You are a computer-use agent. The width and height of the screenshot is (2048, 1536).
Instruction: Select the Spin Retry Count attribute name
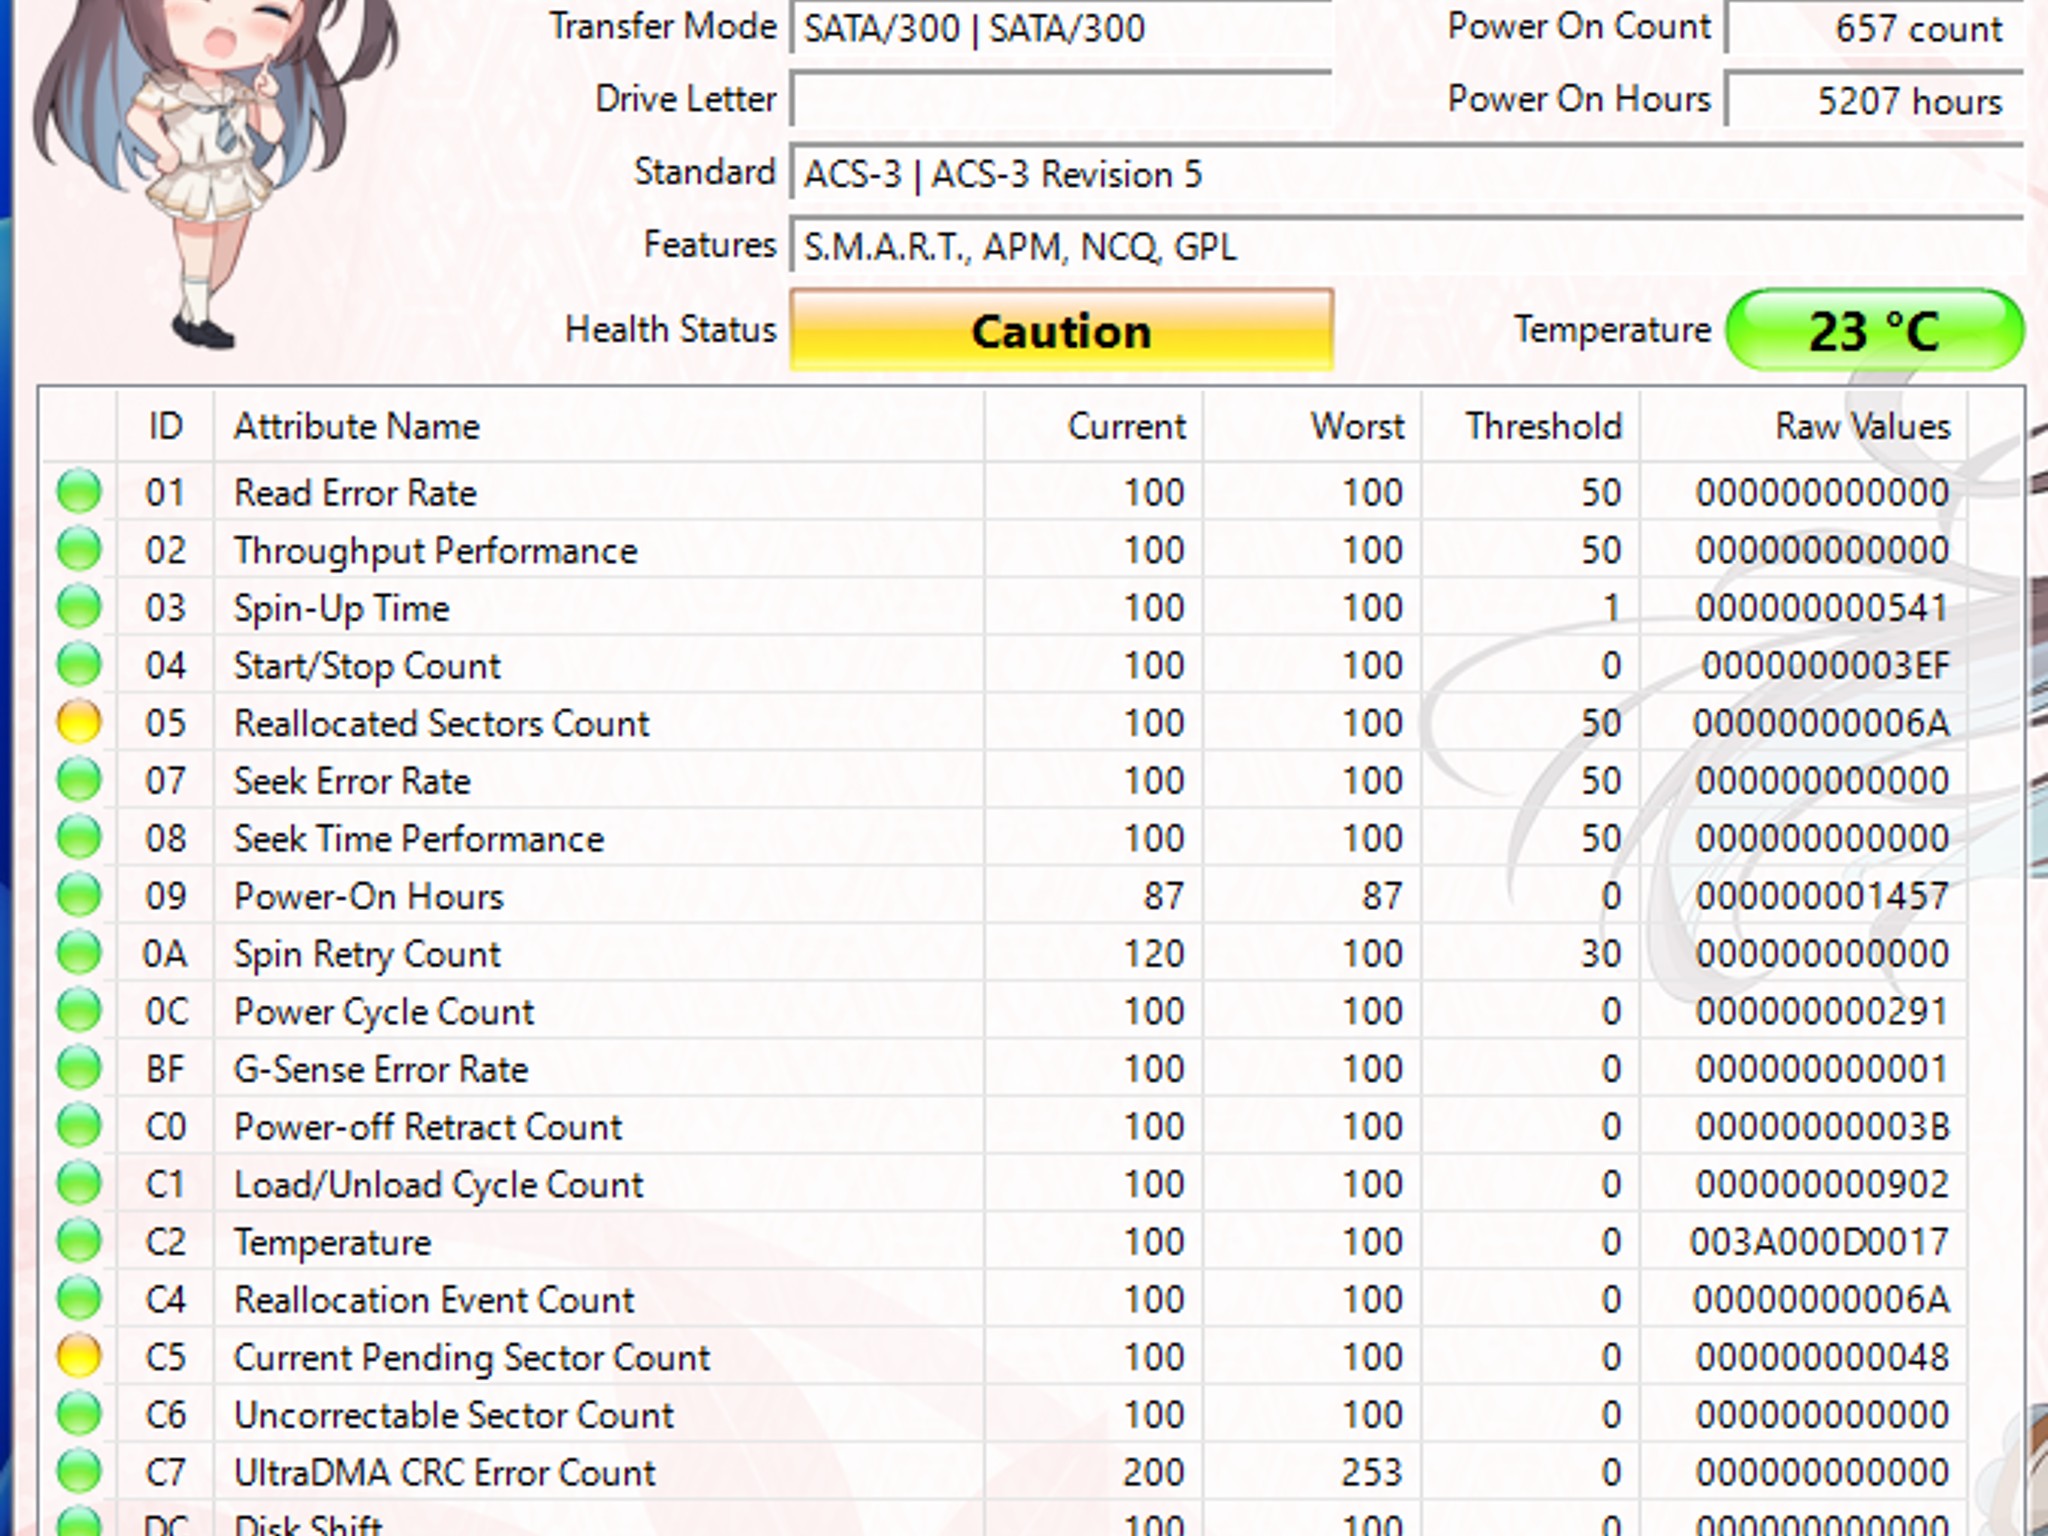pos(367,955)
